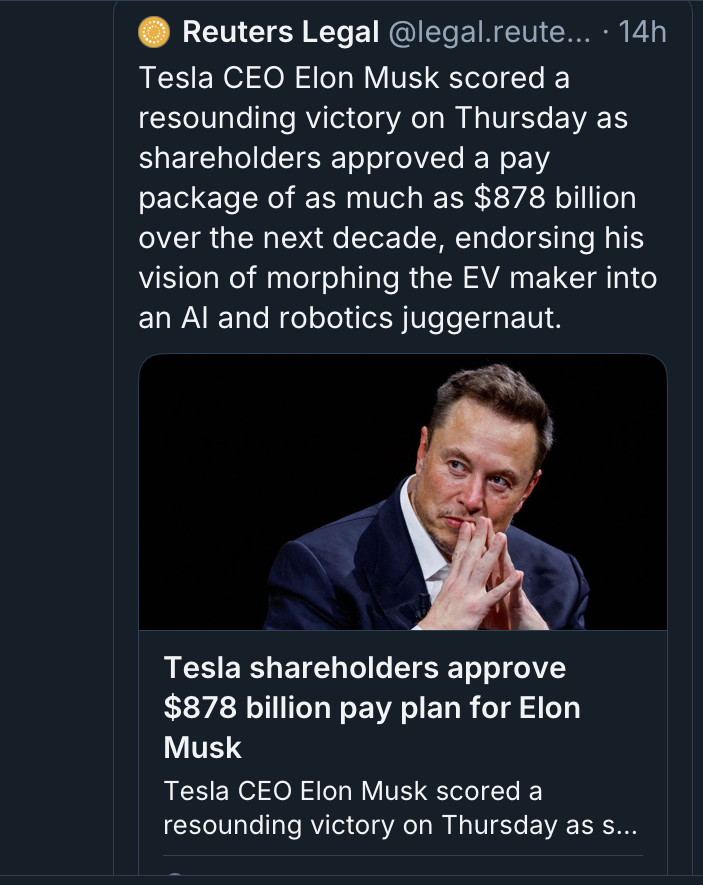Open the 14h post timestamp

coord(642,33)
